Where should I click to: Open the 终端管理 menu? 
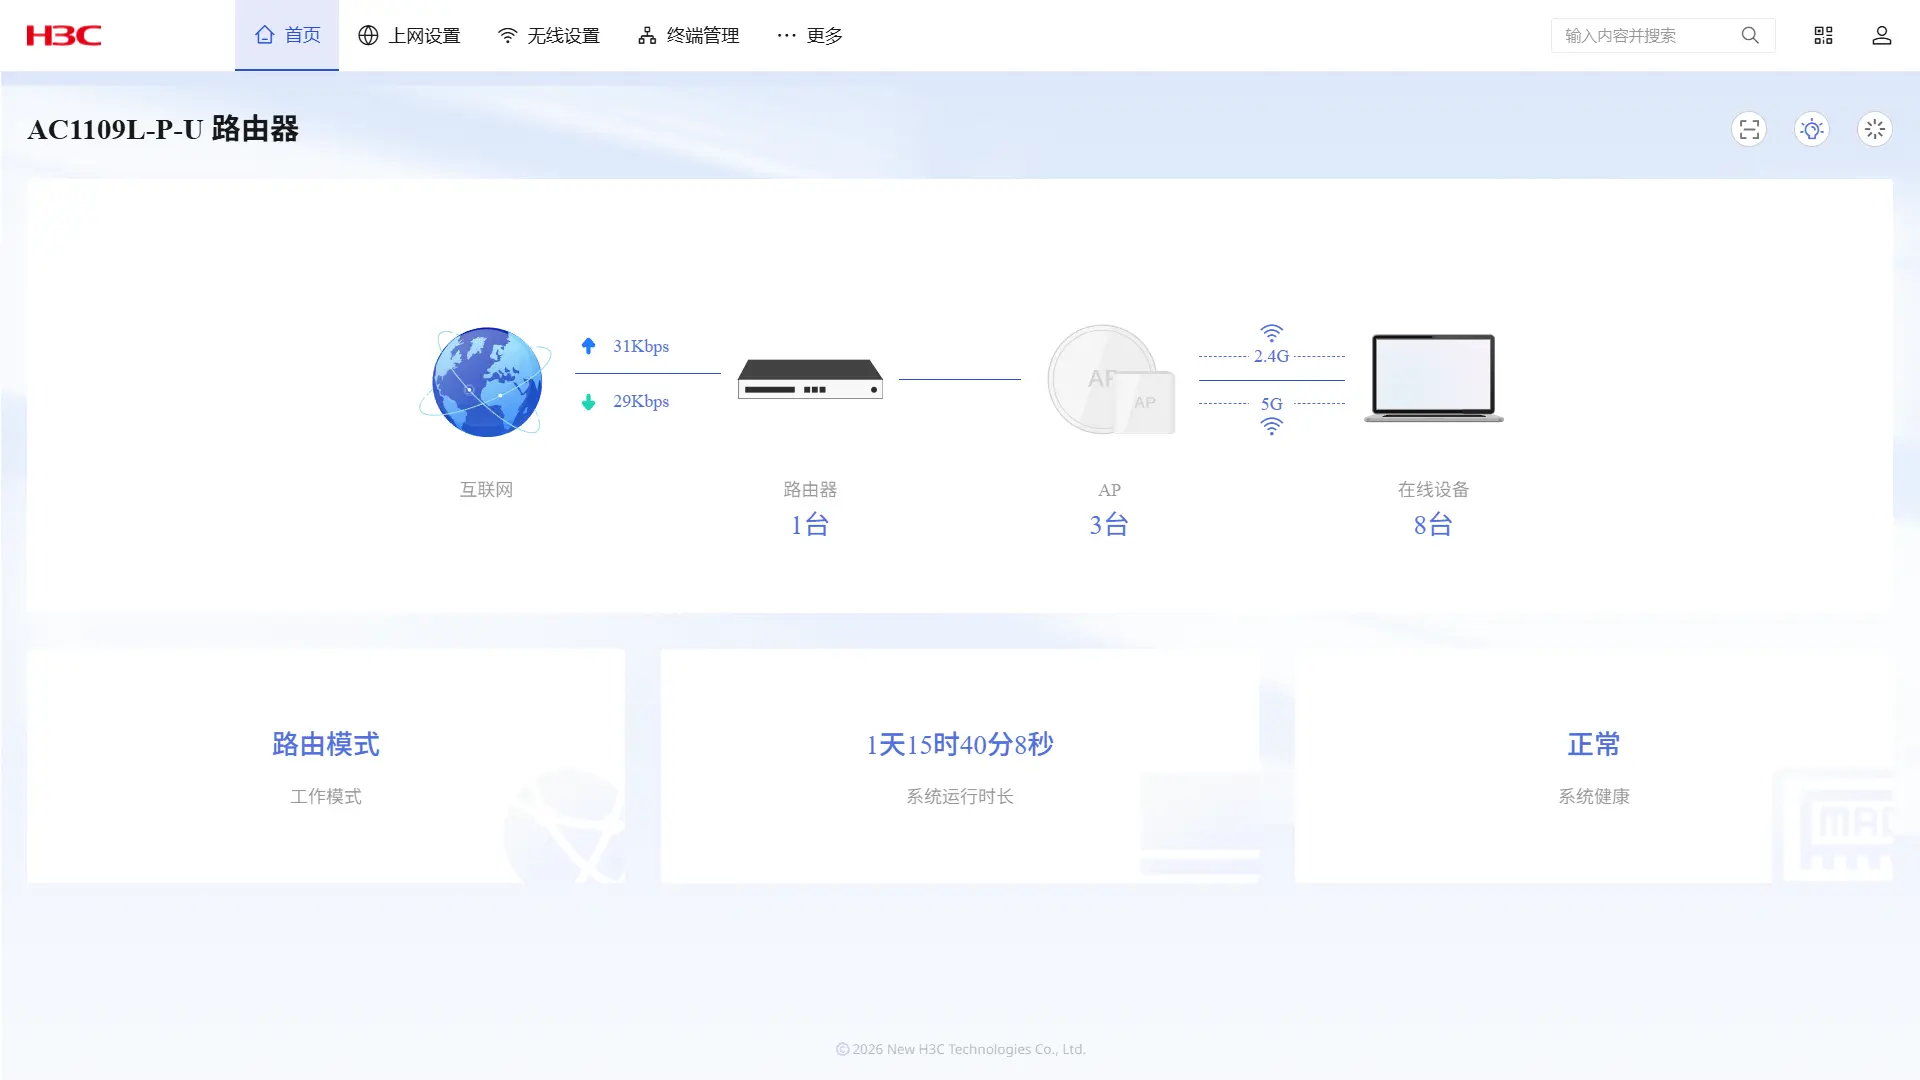pyautogui.click(x=688, y=35)
